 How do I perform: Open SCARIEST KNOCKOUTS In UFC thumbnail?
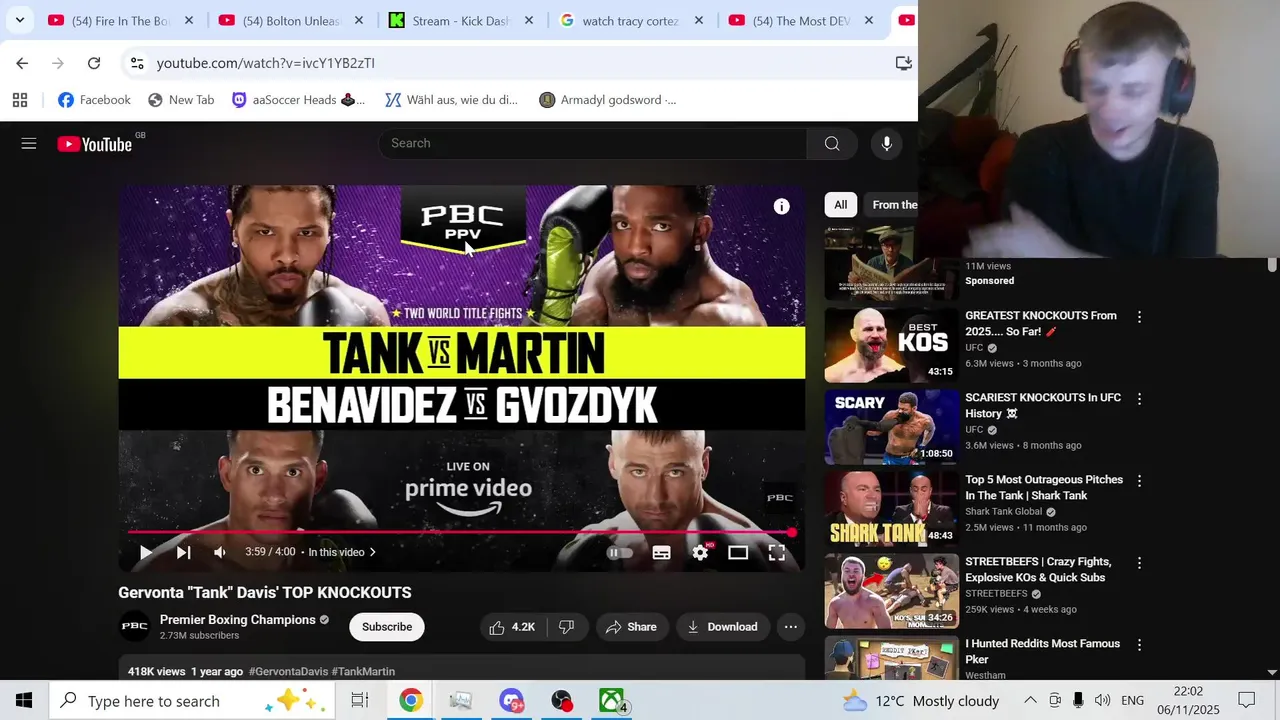click(x=891, y=427)
